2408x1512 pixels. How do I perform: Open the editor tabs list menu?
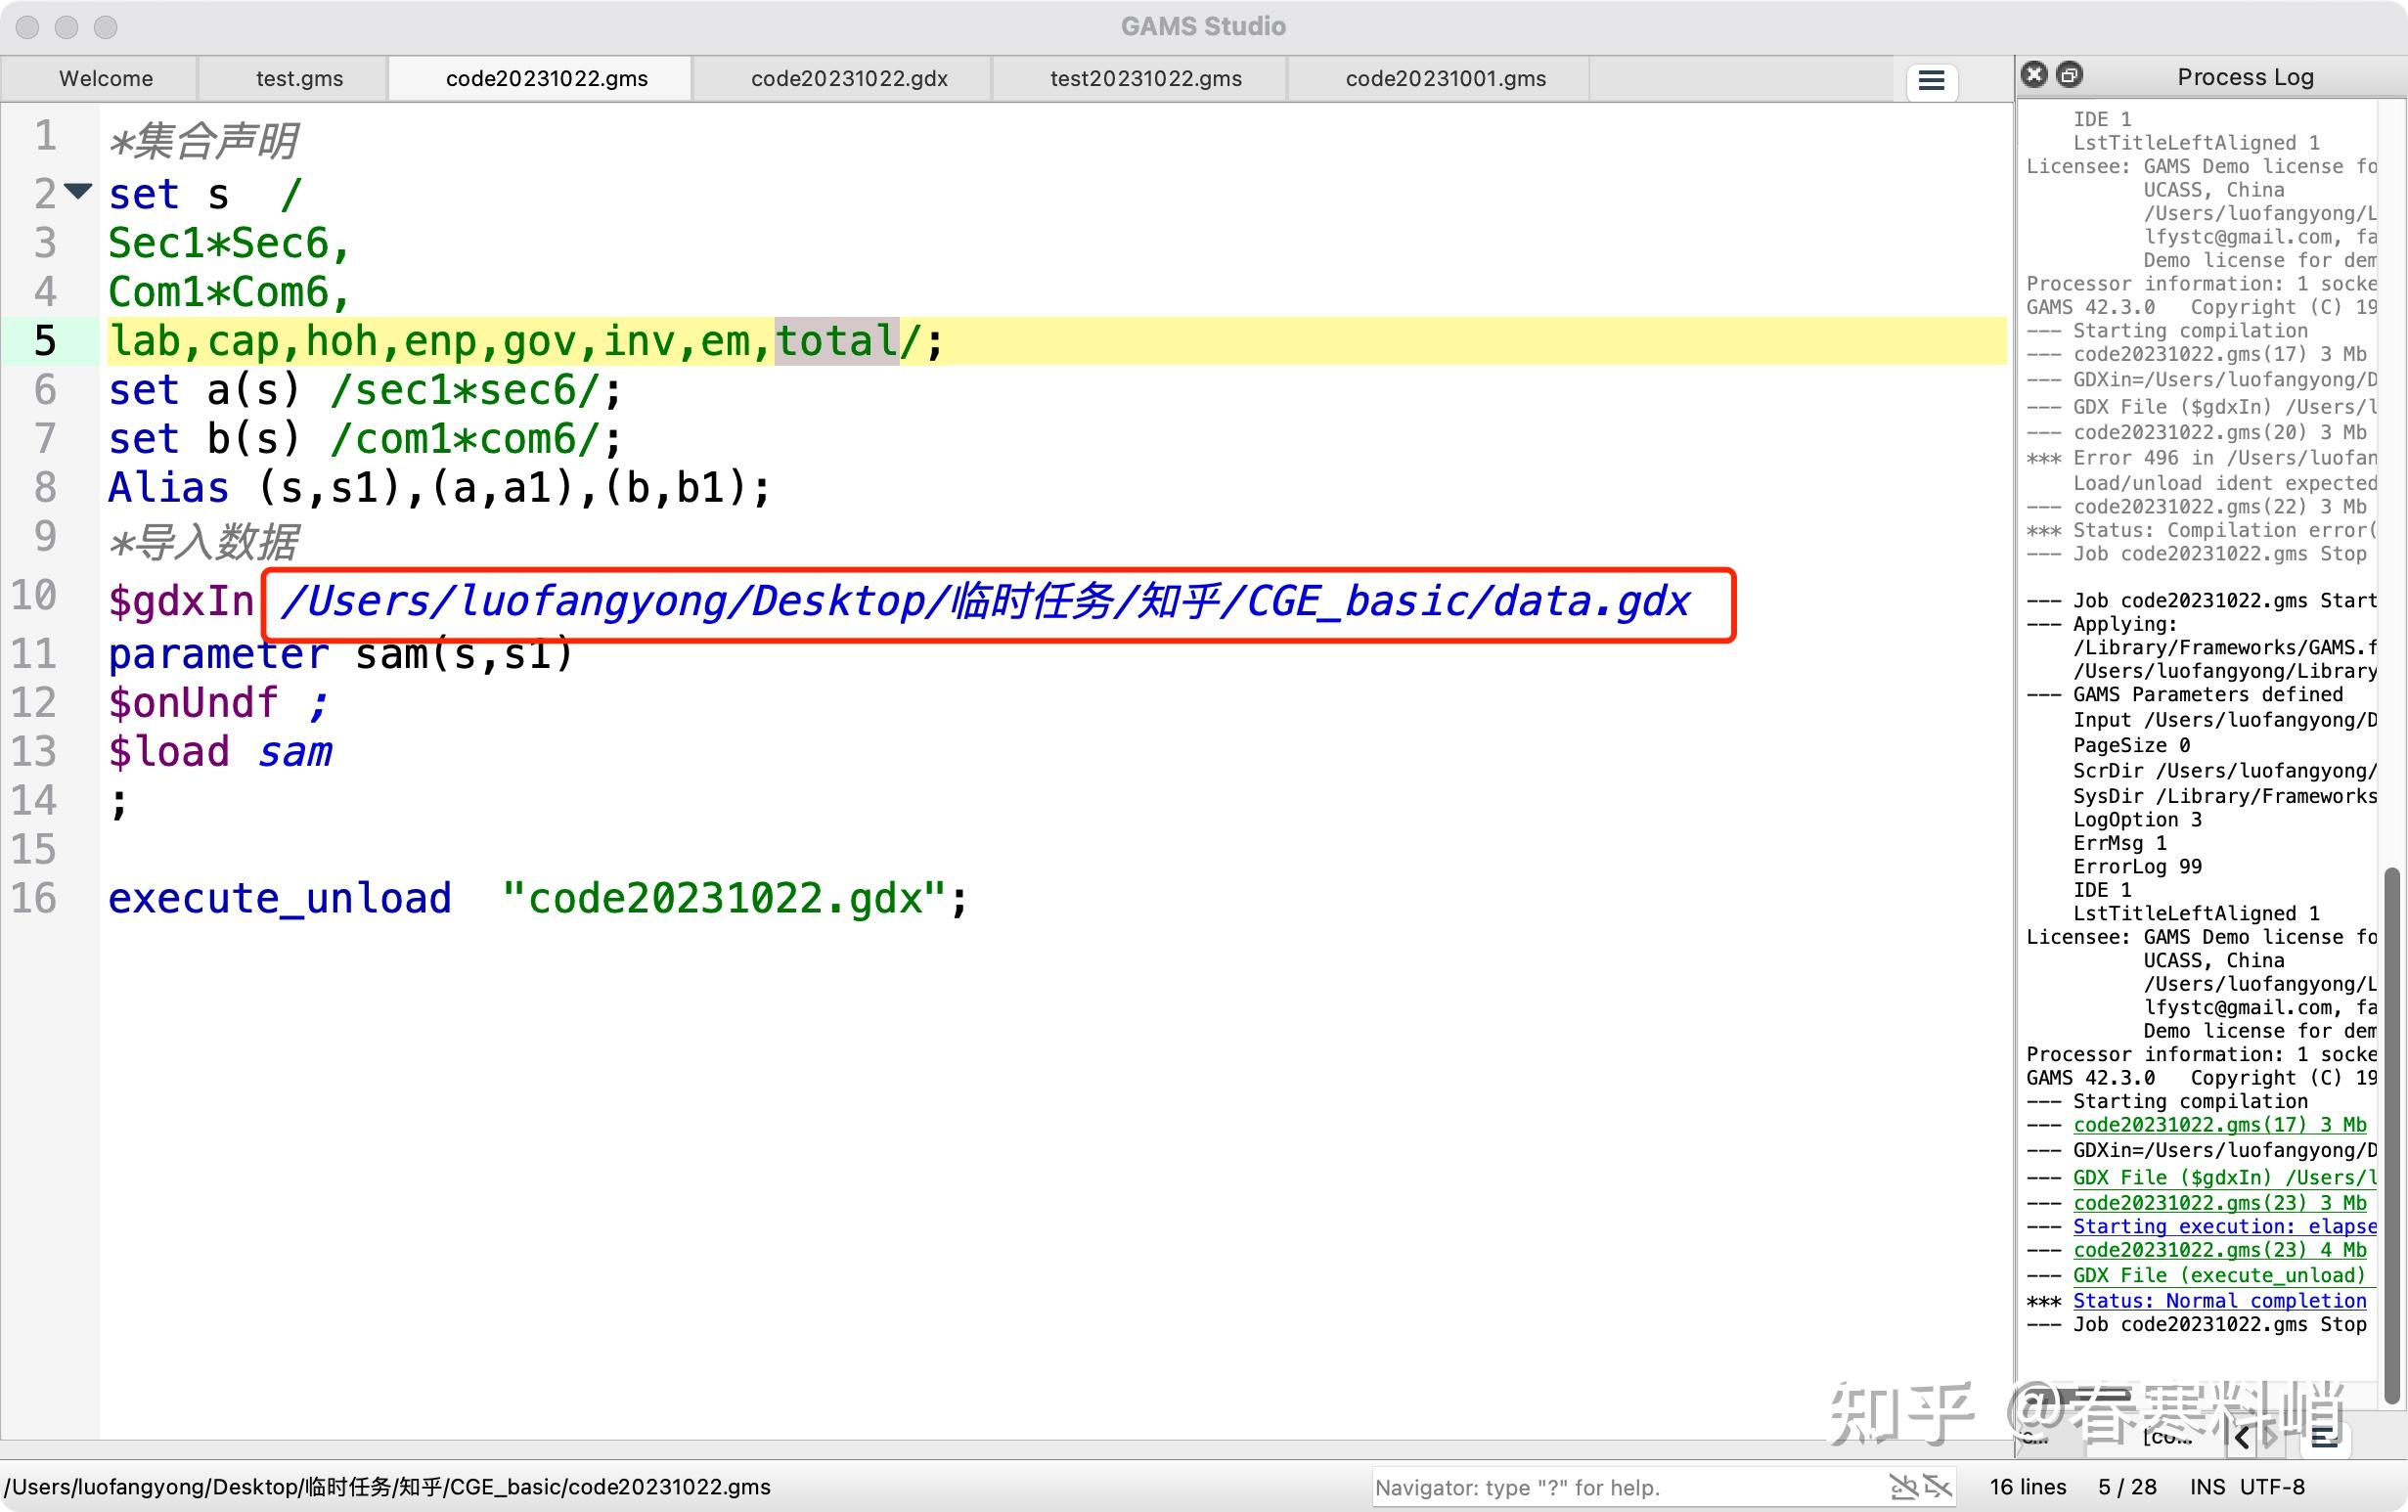click(1931, 81)
